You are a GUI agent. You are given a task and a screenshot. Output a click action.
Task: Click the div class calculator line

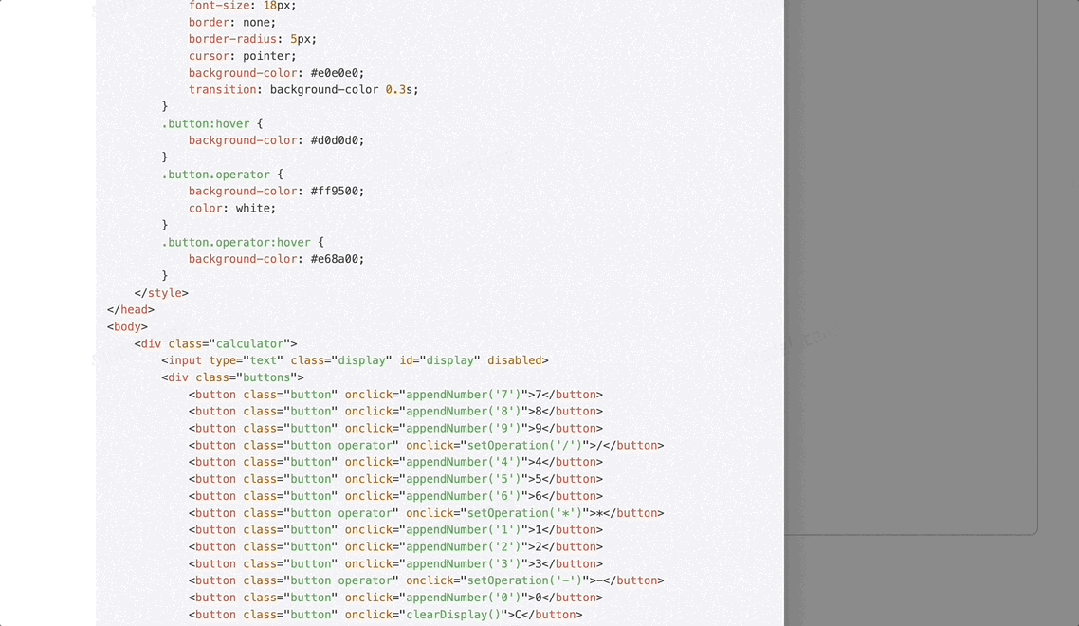pyautogui.click(x=216, y=343)
